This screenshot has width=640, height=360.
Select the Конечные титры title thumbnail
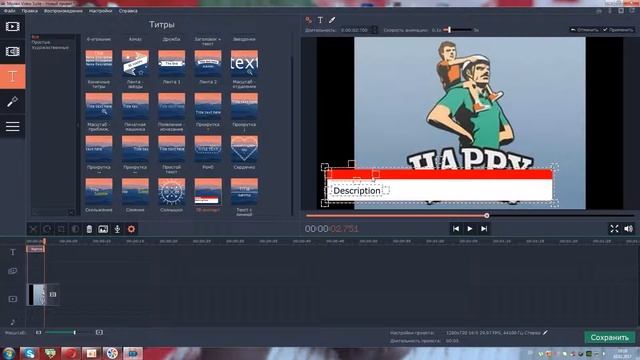point(99,63)
